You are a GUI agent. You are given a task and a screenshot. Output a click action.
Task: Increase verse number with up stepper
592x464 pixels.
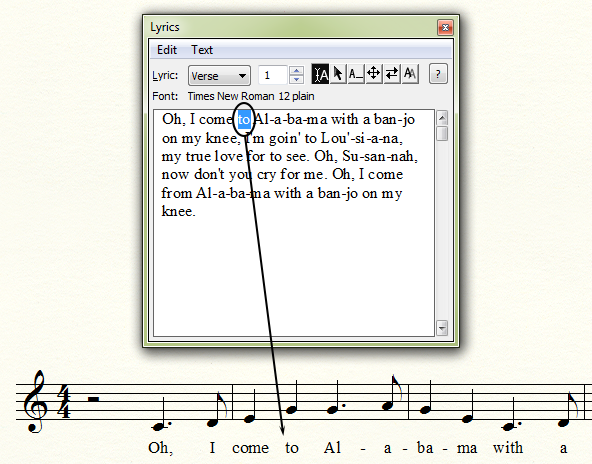pos(296,71)
